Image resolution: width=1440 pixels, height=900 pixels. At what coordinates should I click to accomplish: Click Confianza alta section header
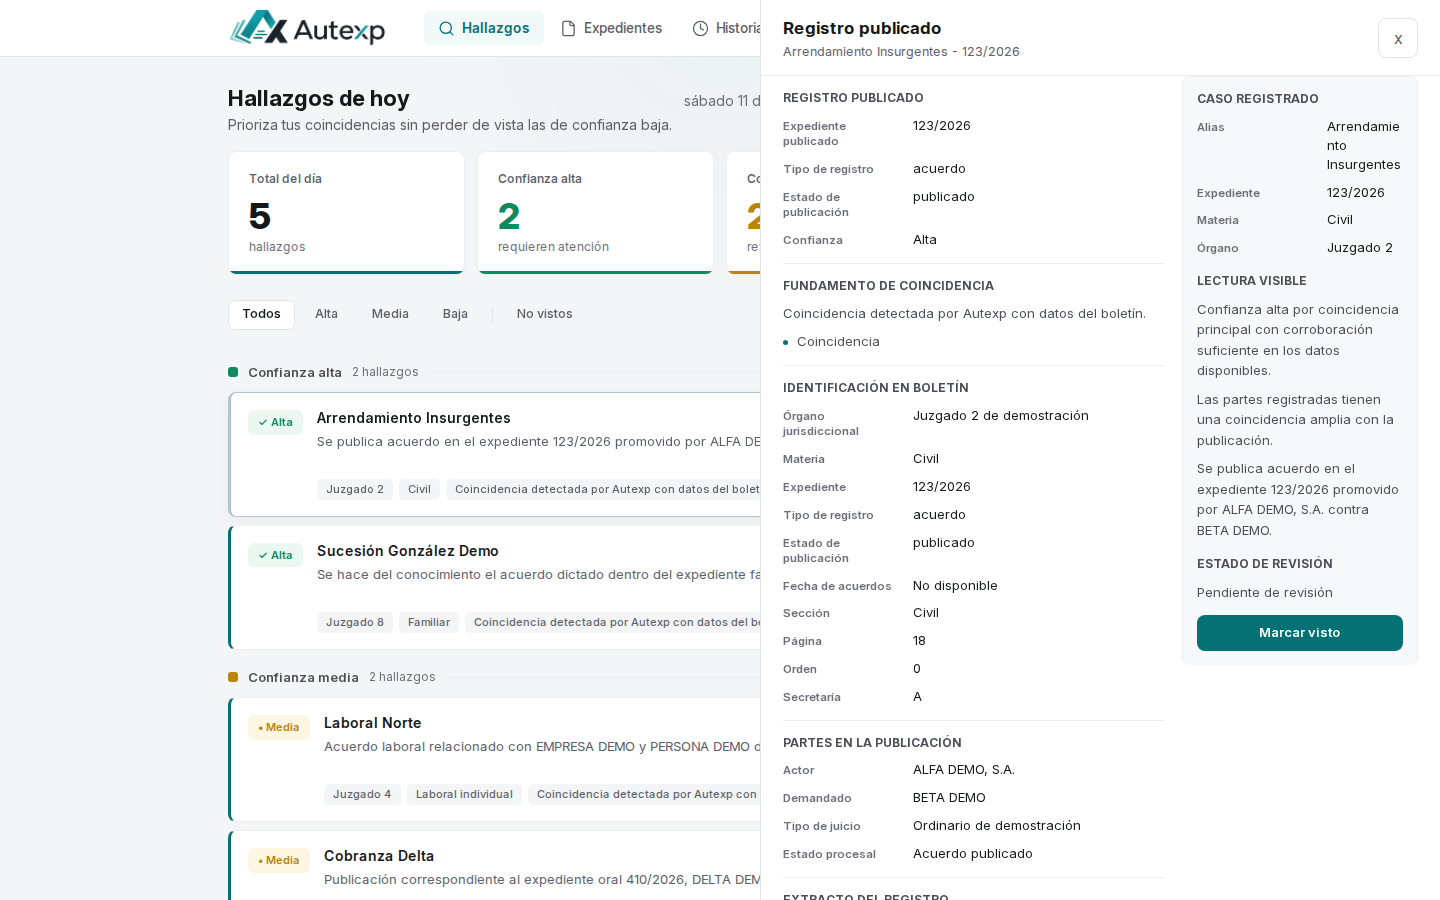pyautogui.click(x=295, y=372)
